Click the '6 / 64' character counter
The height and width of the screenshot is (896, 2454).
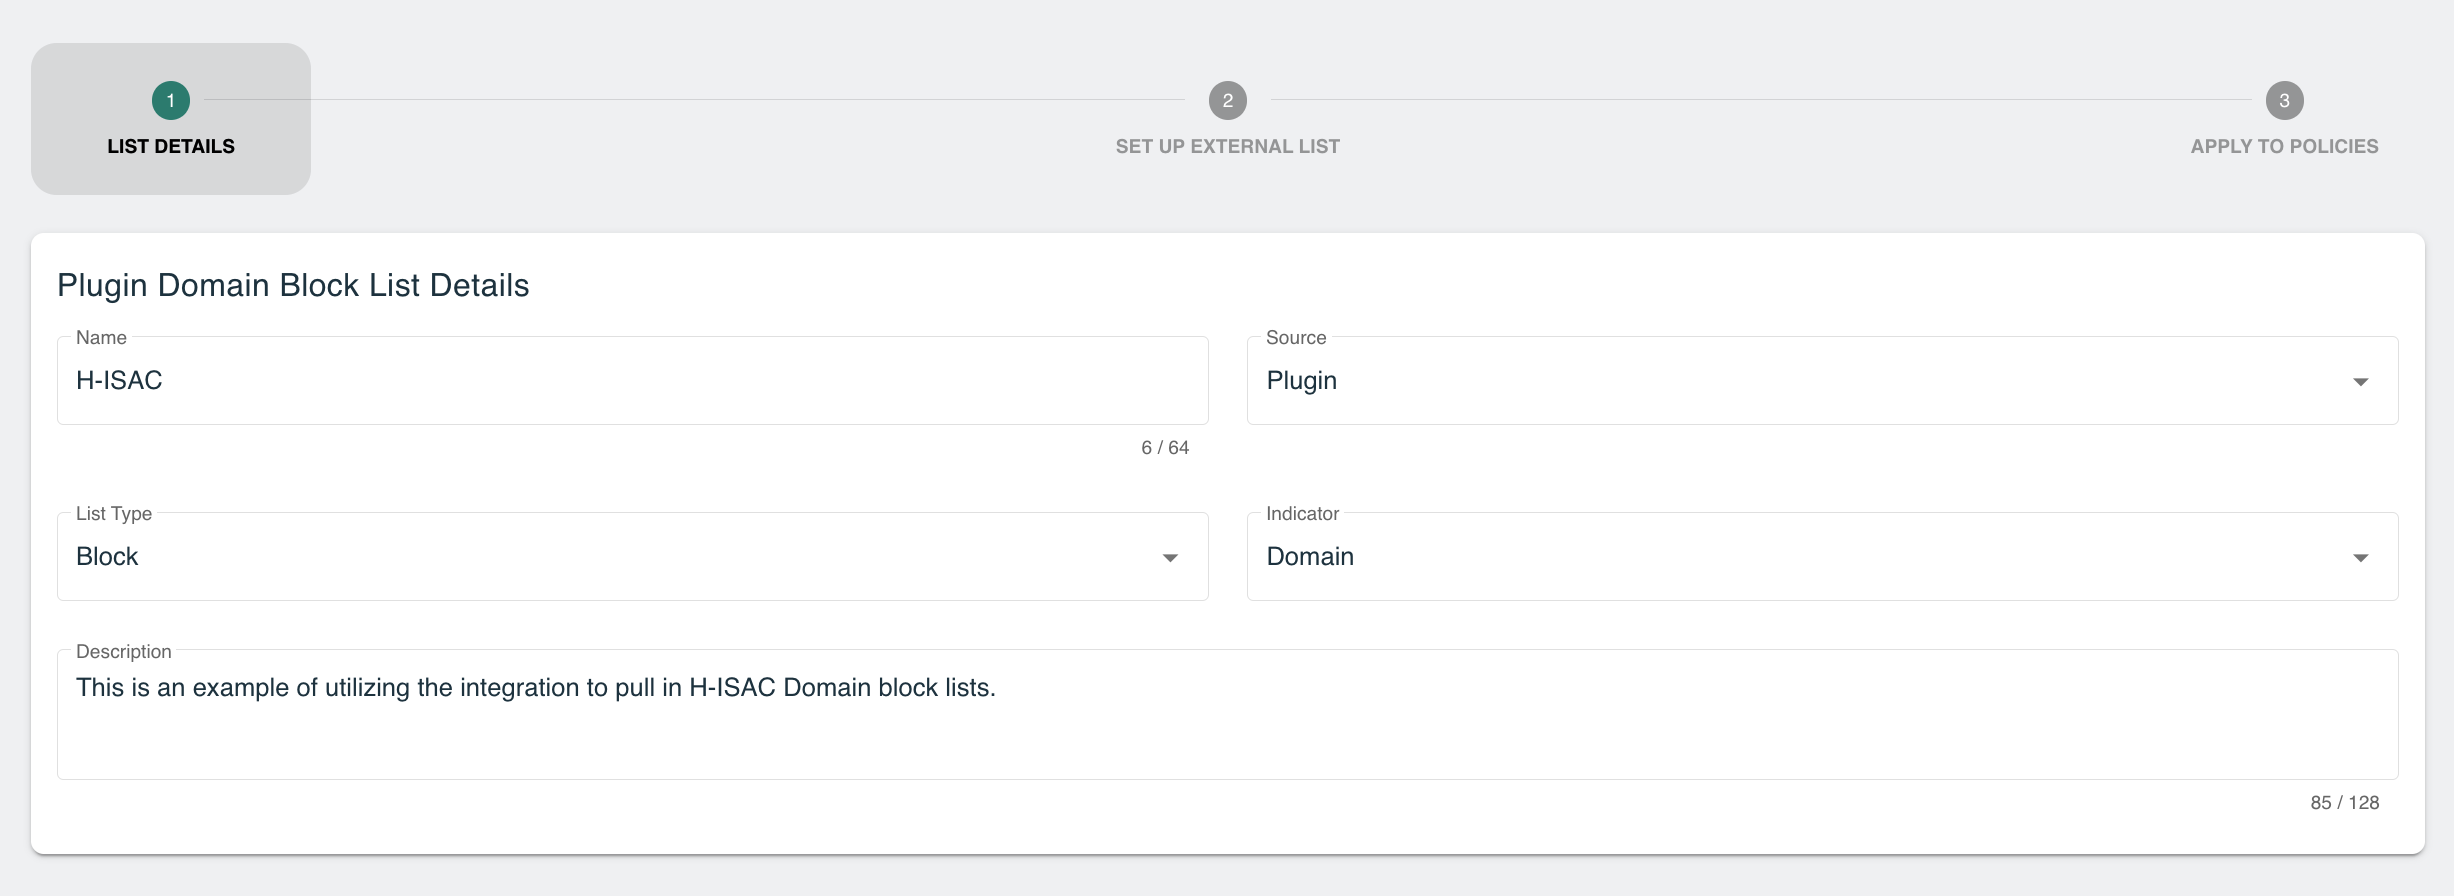click(1165, 448)
